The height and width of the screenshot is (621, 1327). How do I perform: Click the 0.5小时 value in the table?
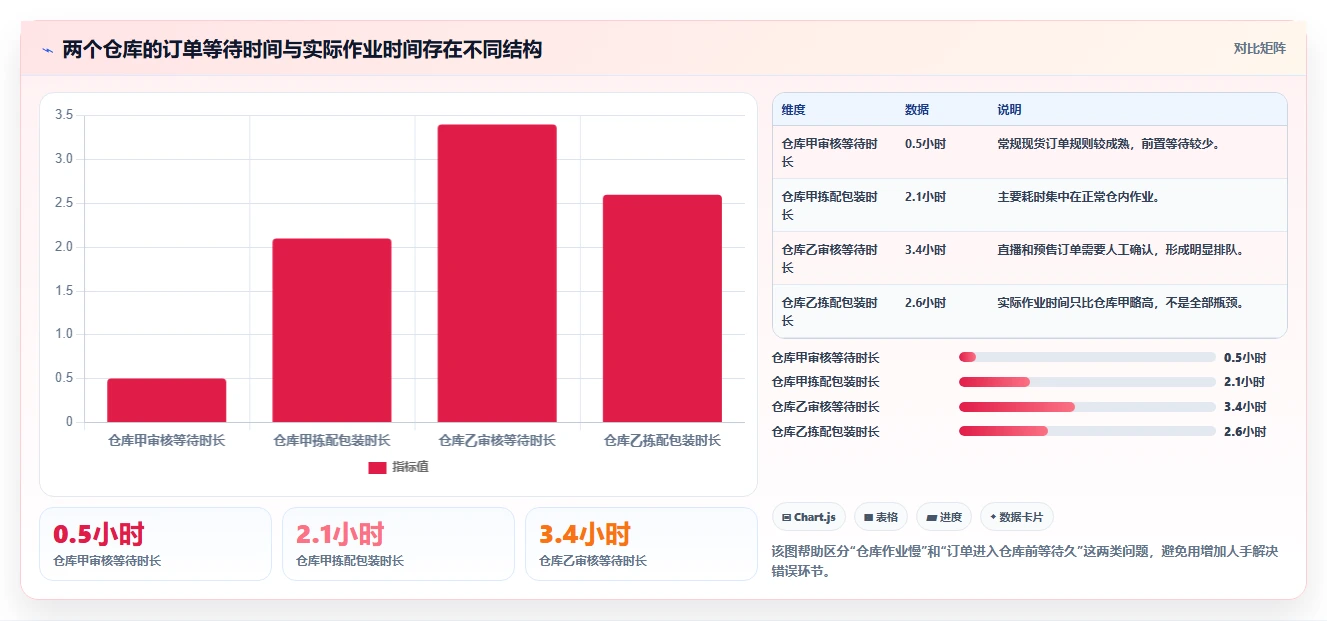[x=925, y=144]
